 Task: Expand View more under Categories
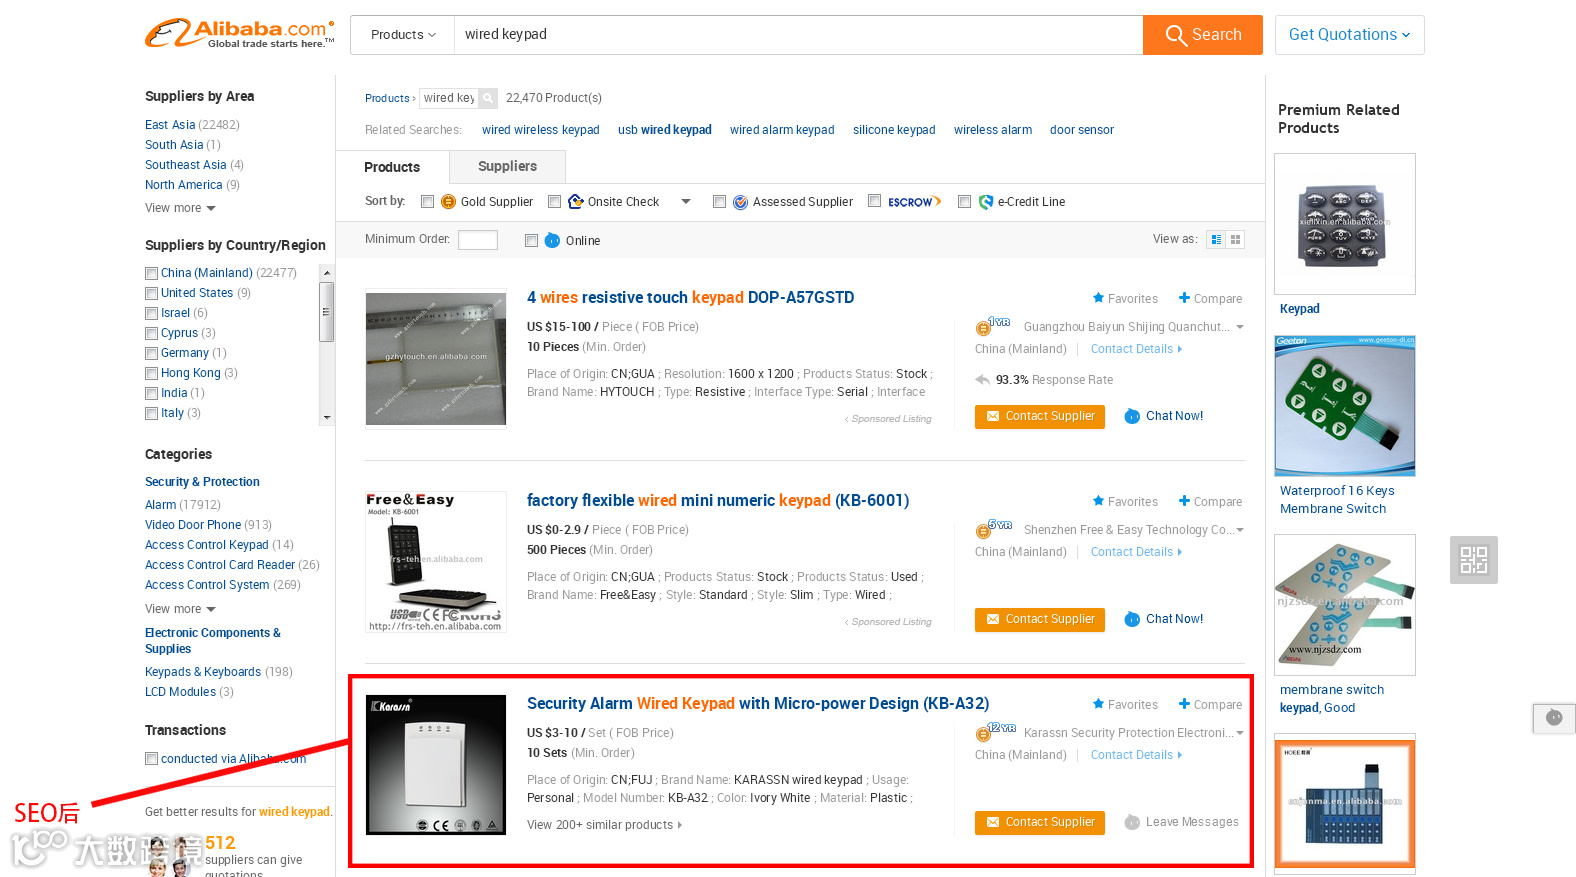point(180,609)
